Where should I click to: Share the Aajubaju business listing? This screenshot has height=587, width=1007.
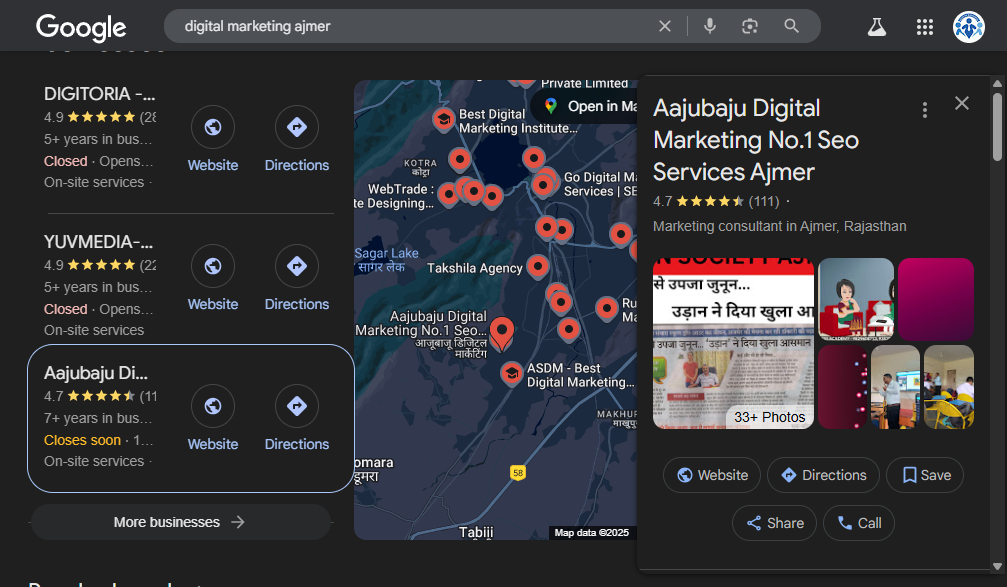coord(774,523)
